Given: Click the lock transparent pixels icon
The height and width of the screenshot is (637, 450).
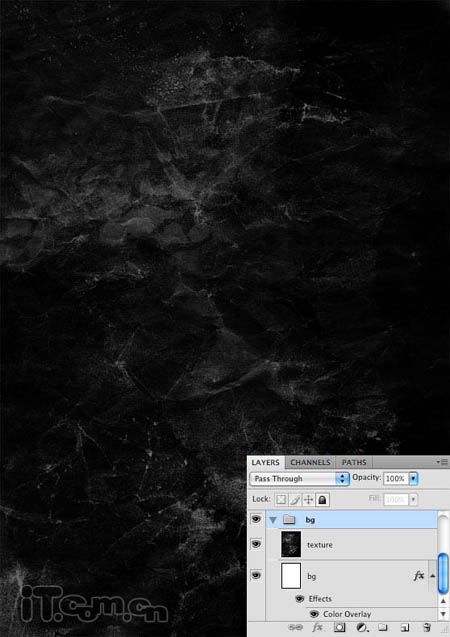Looking at the screenshot, I should point(281,499).
